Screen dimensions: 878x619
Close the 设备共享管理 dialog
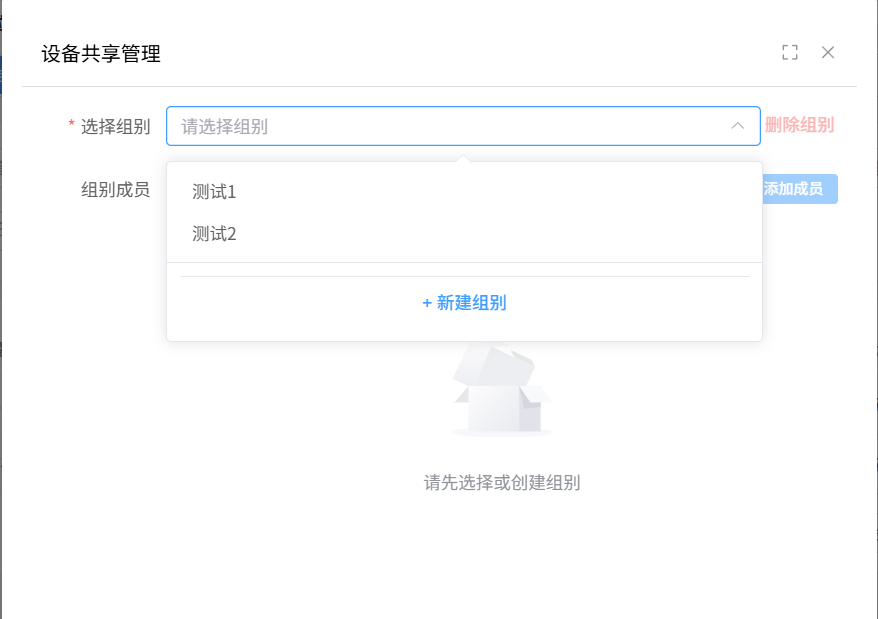pos(828,52)
